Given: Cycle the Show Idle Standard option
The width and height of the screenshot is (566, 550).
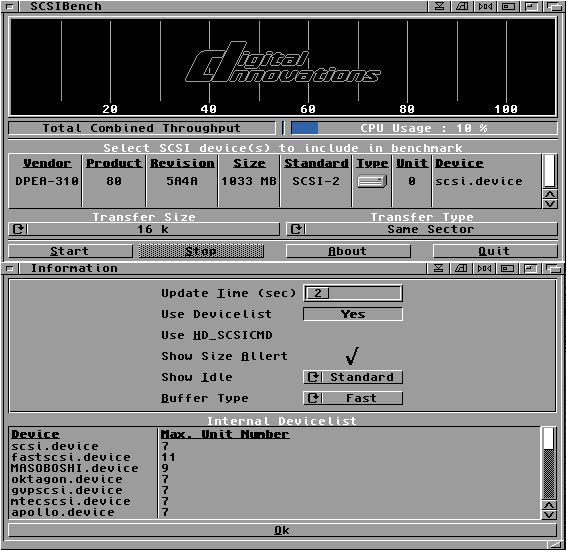Looking at the screenshot, I should [x=353, y=377].
